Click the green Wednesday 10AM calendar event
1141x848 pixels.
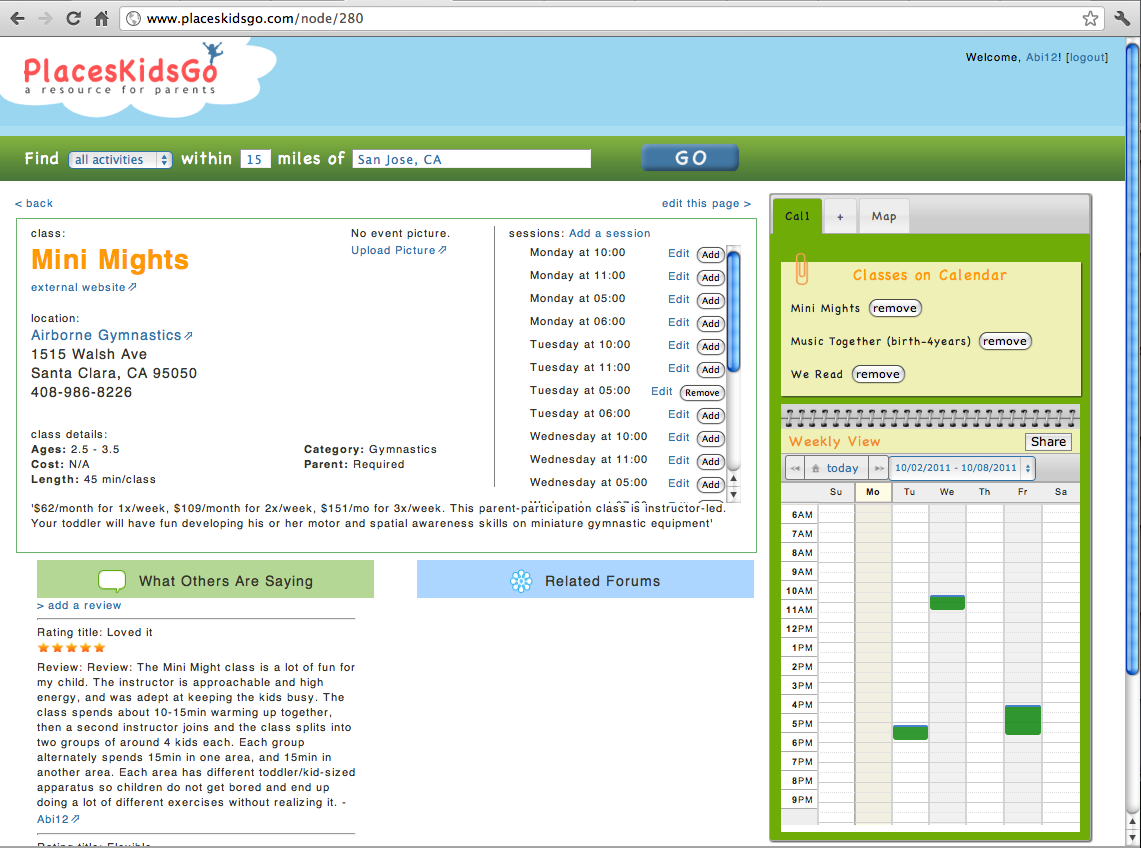pyautogui.click(x=947, y=602)
